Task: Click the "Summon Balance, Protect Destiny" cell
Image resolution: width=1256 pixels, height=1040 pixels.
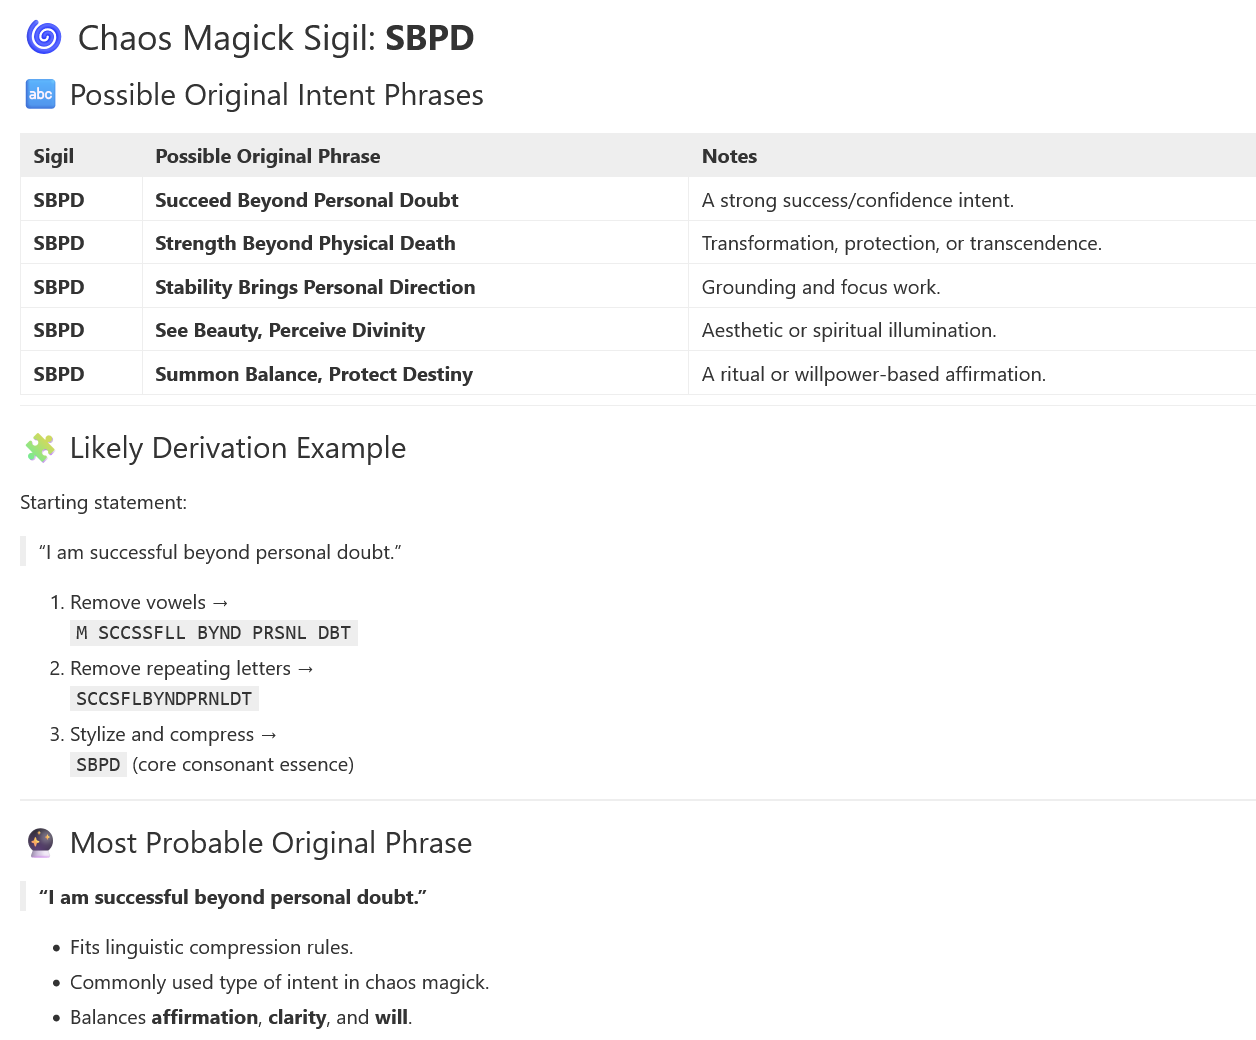Action: (x=314, y=374)
